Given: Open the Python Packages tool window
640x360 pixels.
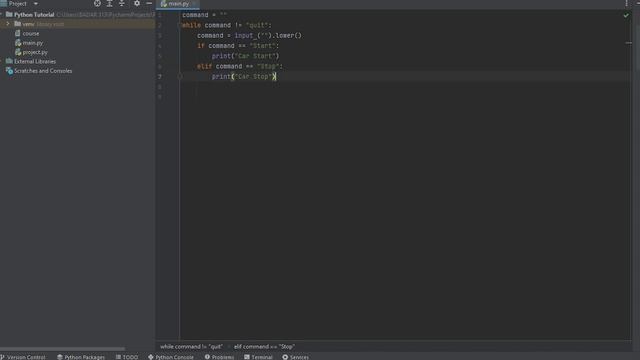Looking at the screenshot, I should [x=81, y=357].
